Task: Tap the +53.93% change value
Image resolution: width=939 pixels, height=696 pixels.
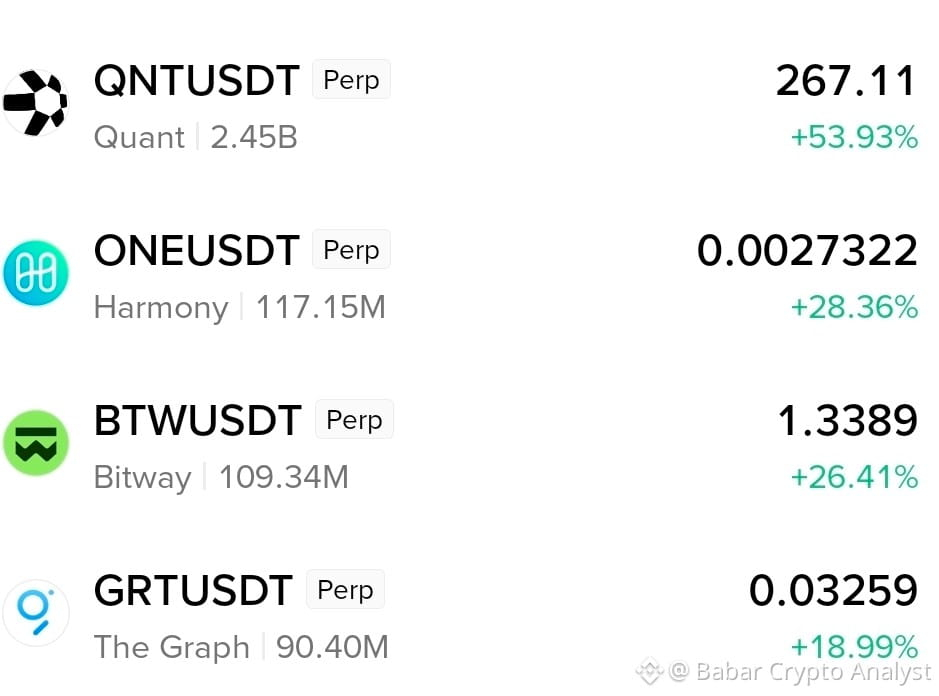Action: (x=854, y=137)
